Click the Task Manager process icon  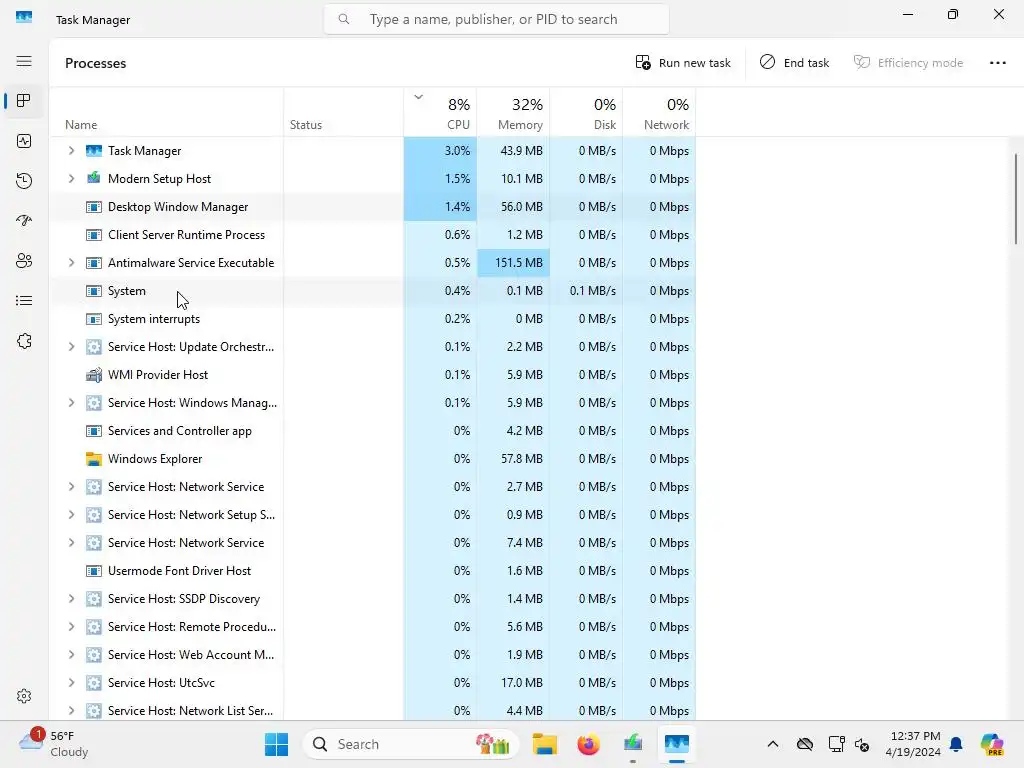[x=94, y=151]
